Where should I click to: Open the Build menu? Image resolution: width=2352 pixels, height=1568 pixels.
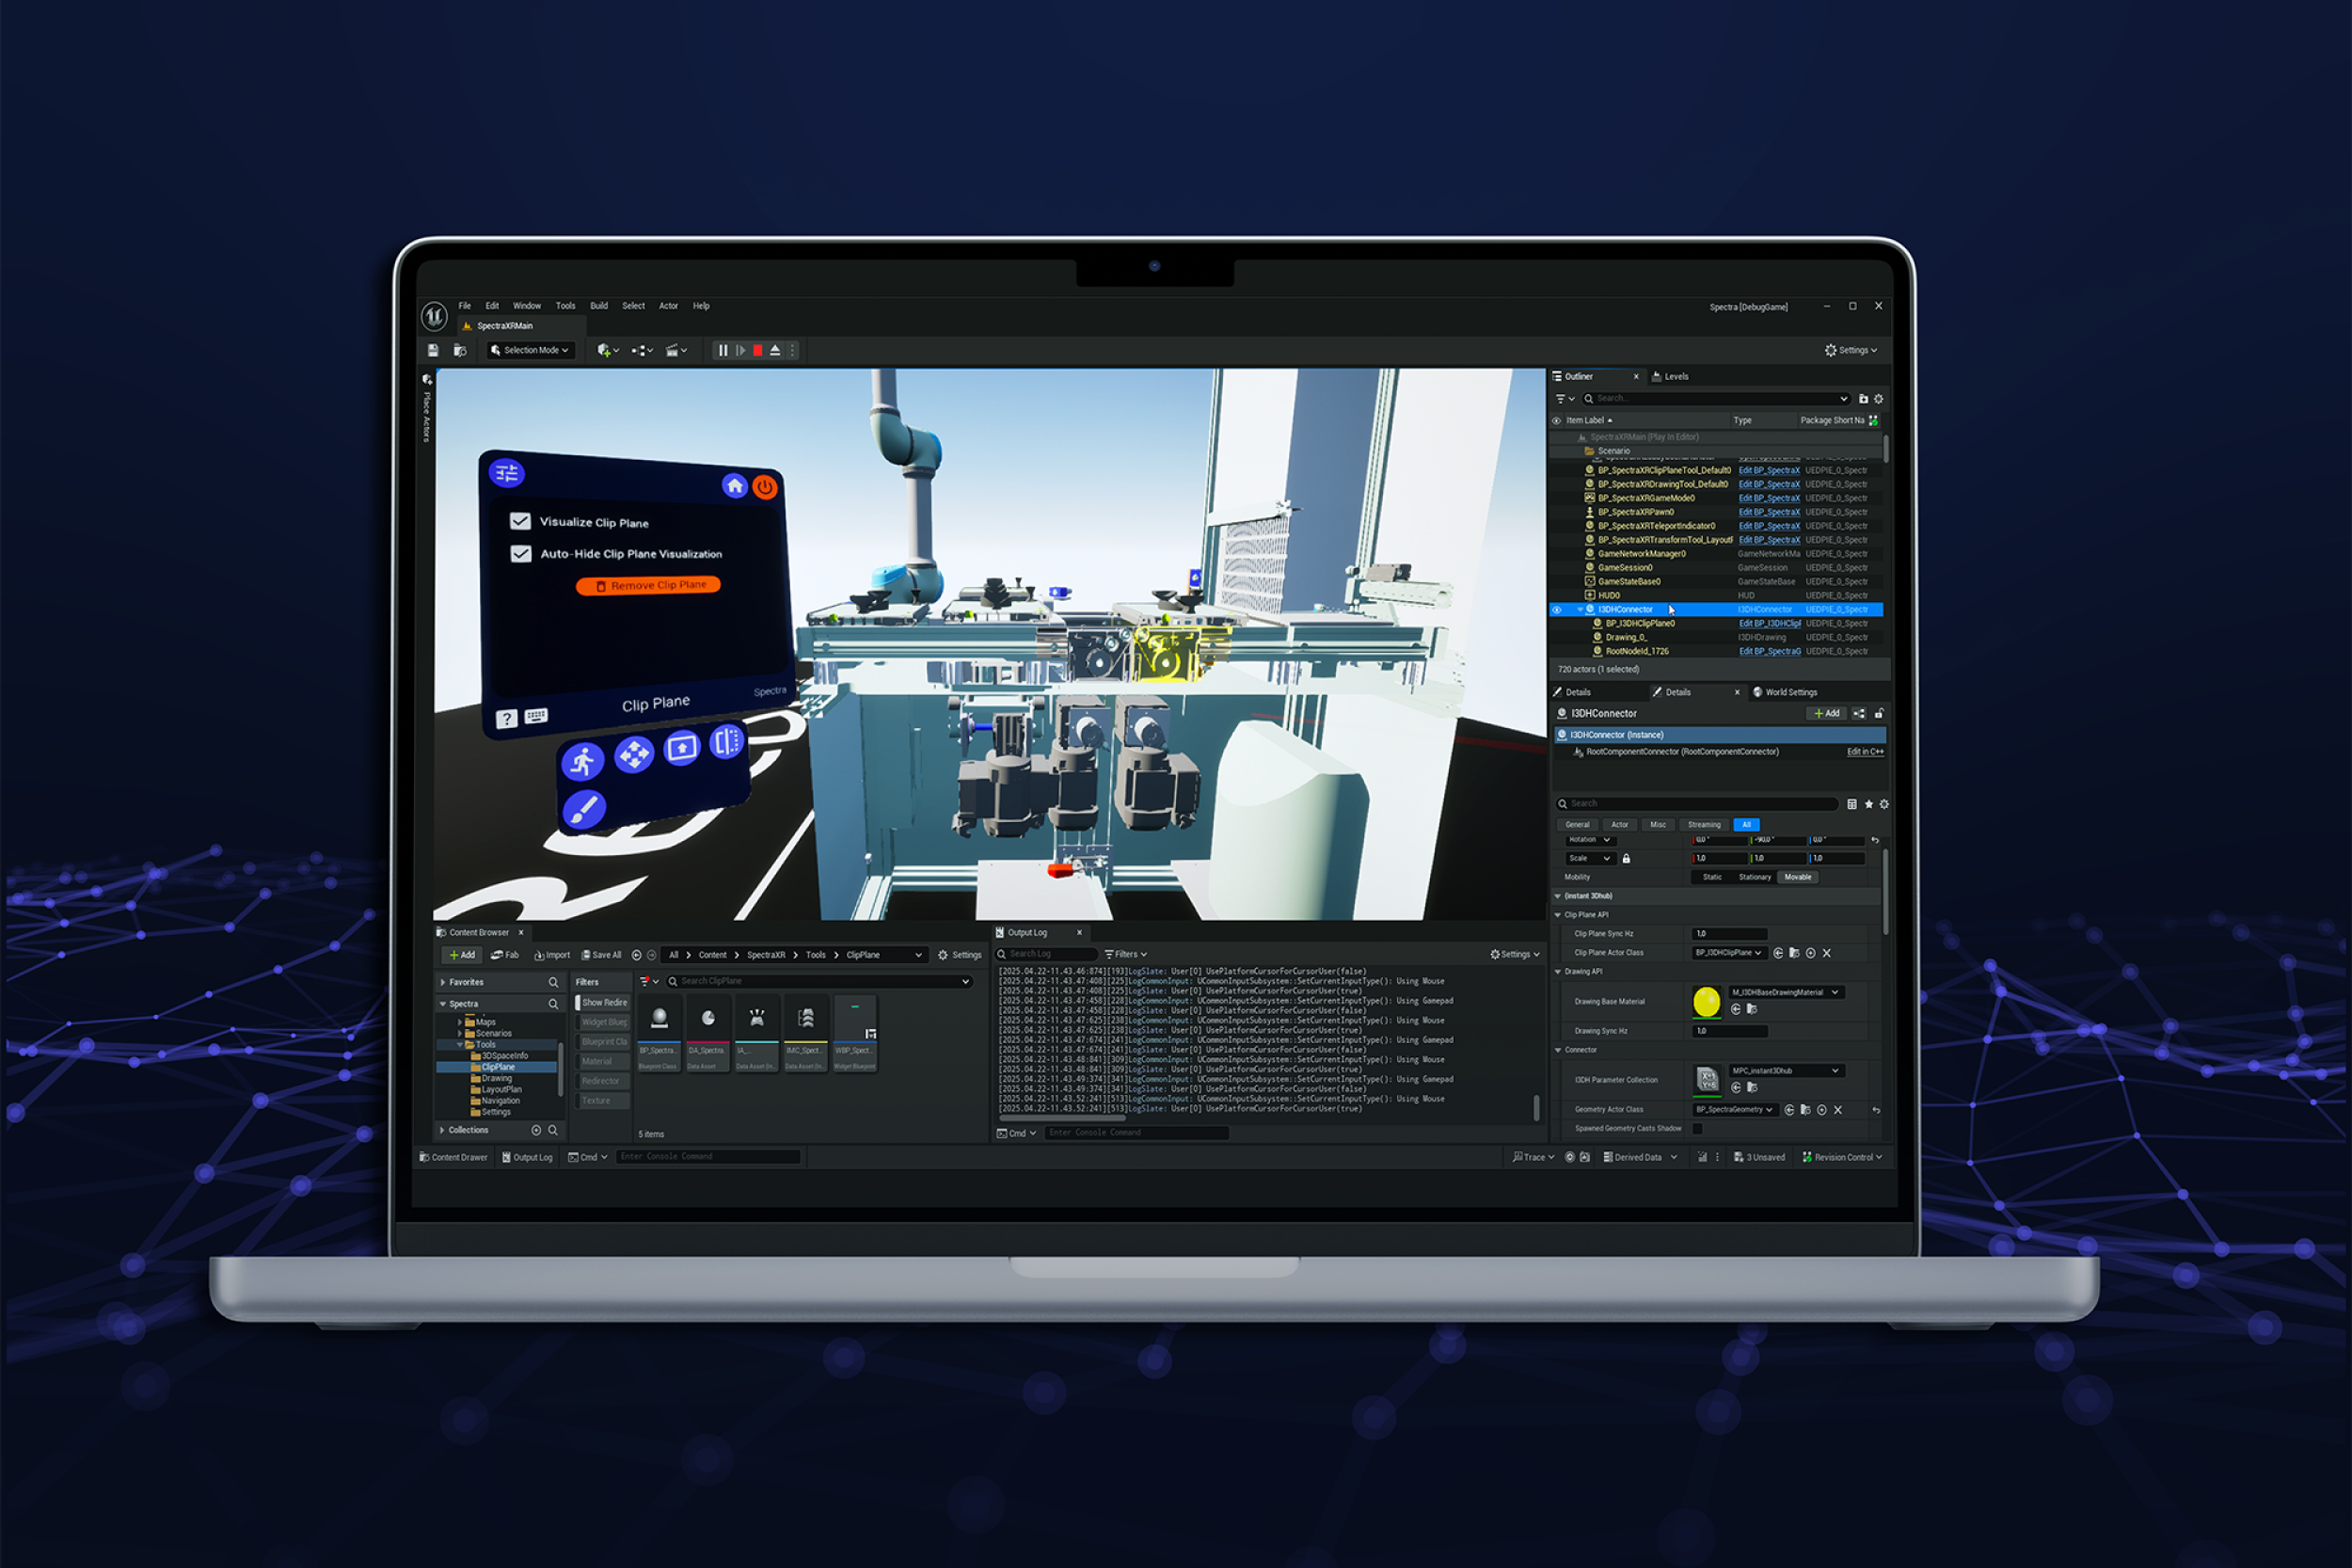599,306
